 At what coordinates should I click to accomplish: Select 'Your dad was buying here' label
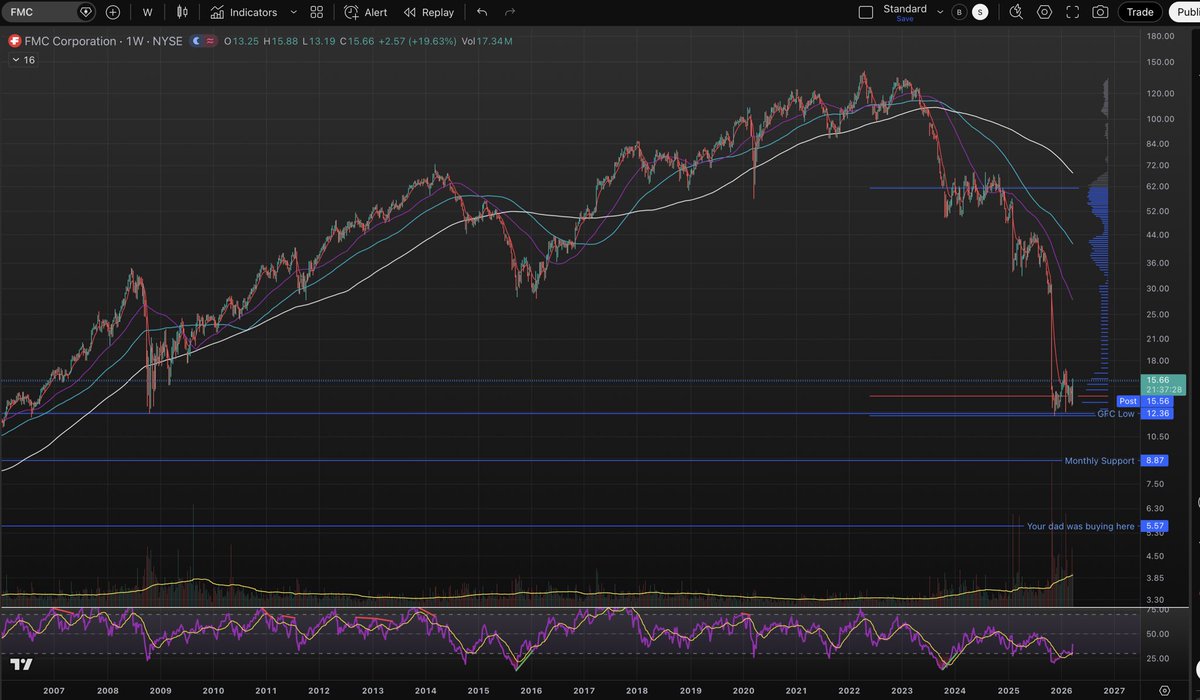click(x=1081, y=526)
